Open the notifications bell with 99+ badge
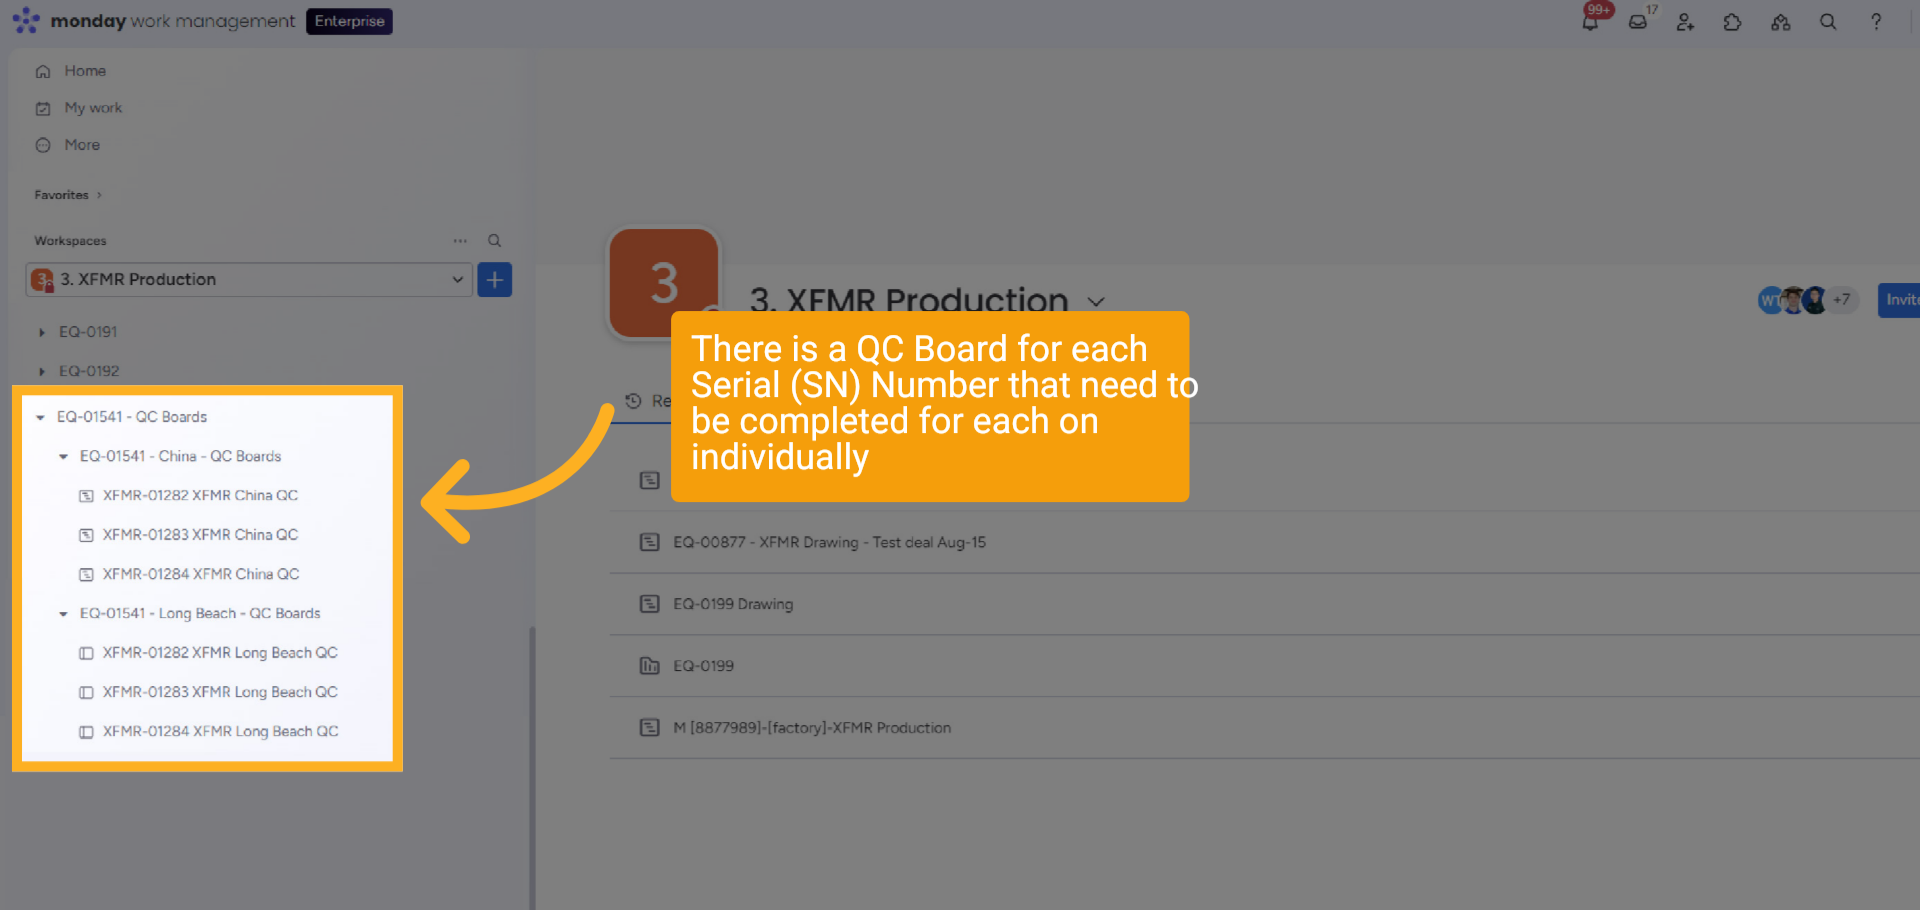The width and height of the screenshot is (1920, 910). pos(1591,21)
